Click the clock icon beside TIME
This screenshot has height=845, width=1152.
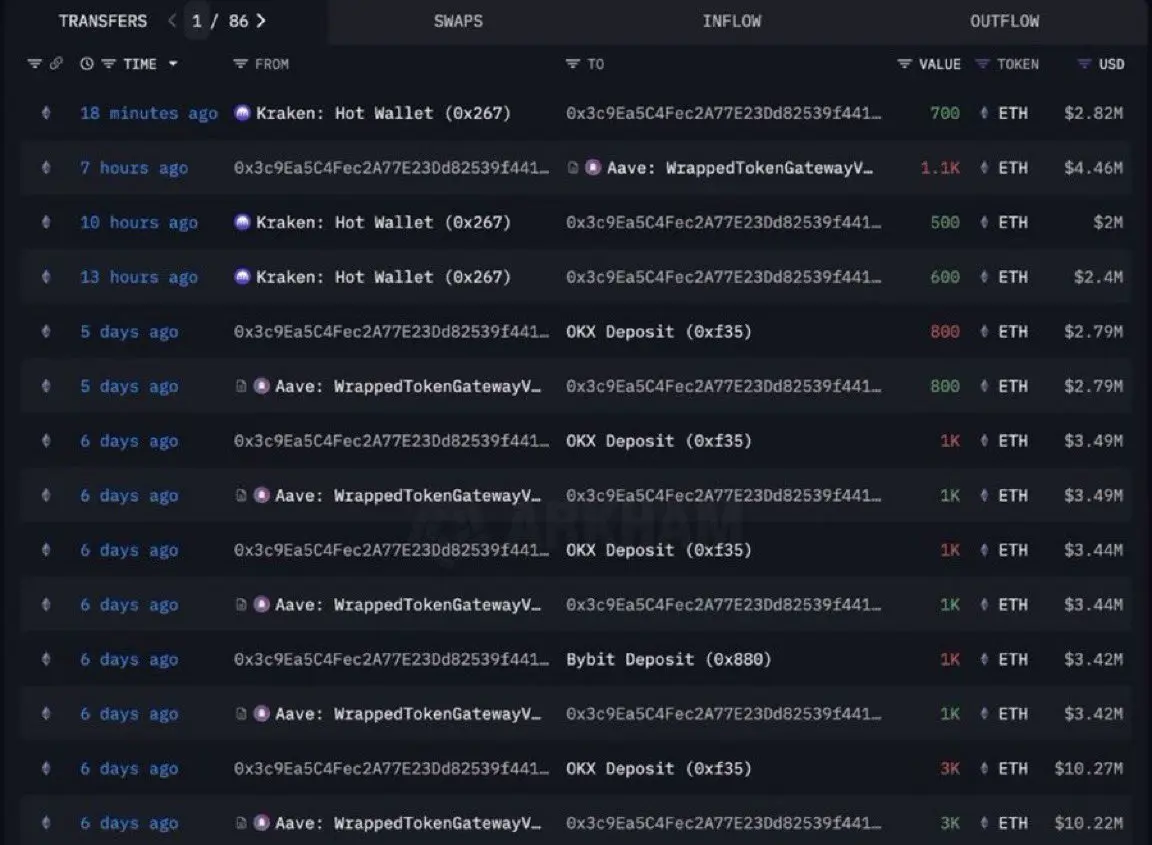point(87,64)
